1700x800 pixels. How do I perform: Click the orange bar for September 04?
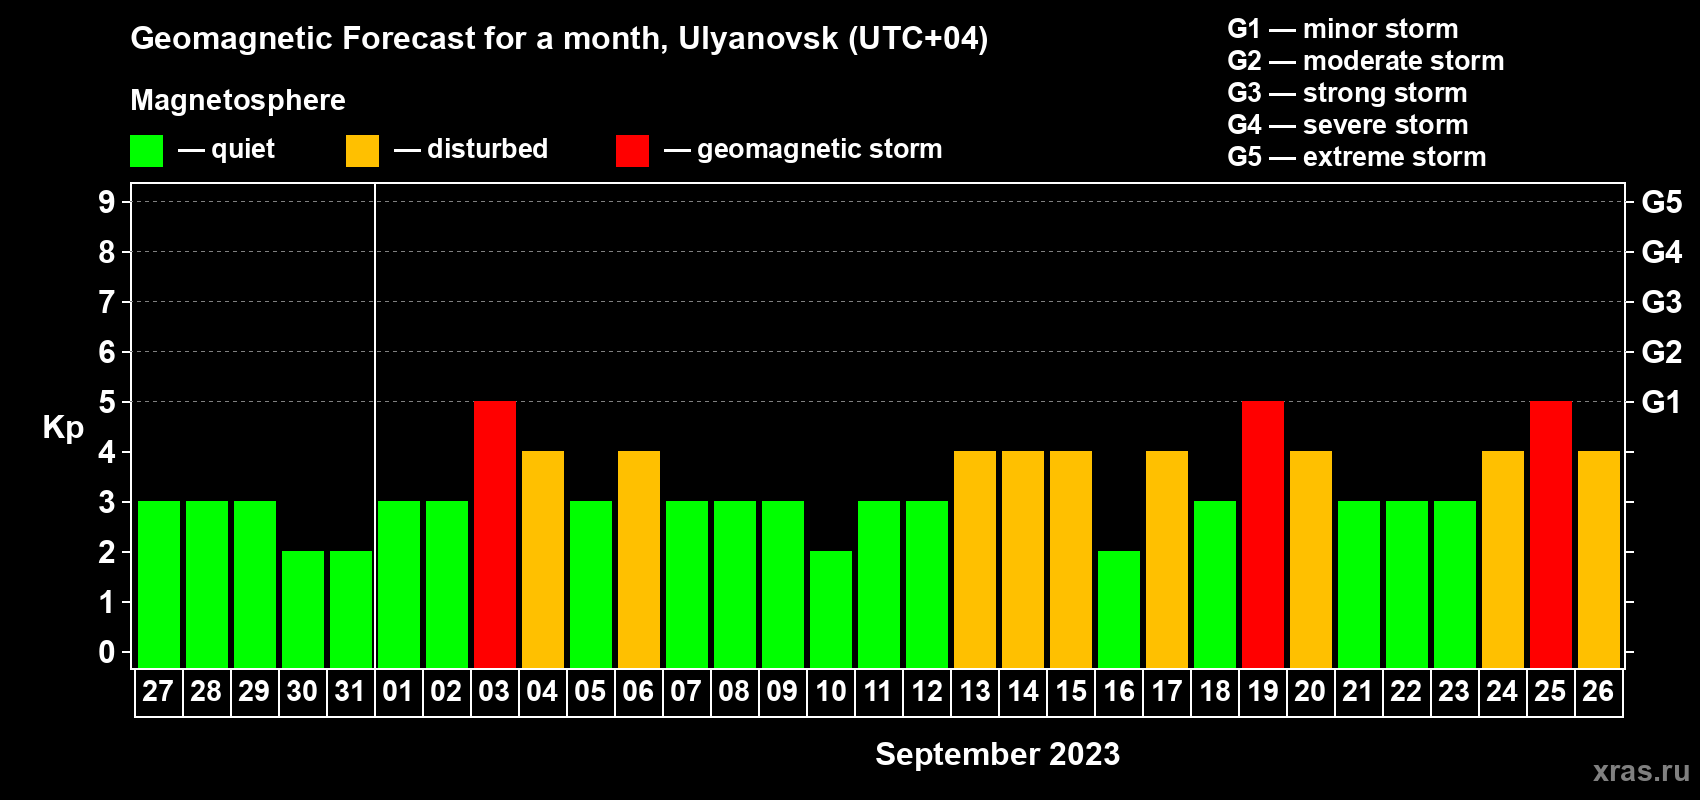tap(543, 560)
